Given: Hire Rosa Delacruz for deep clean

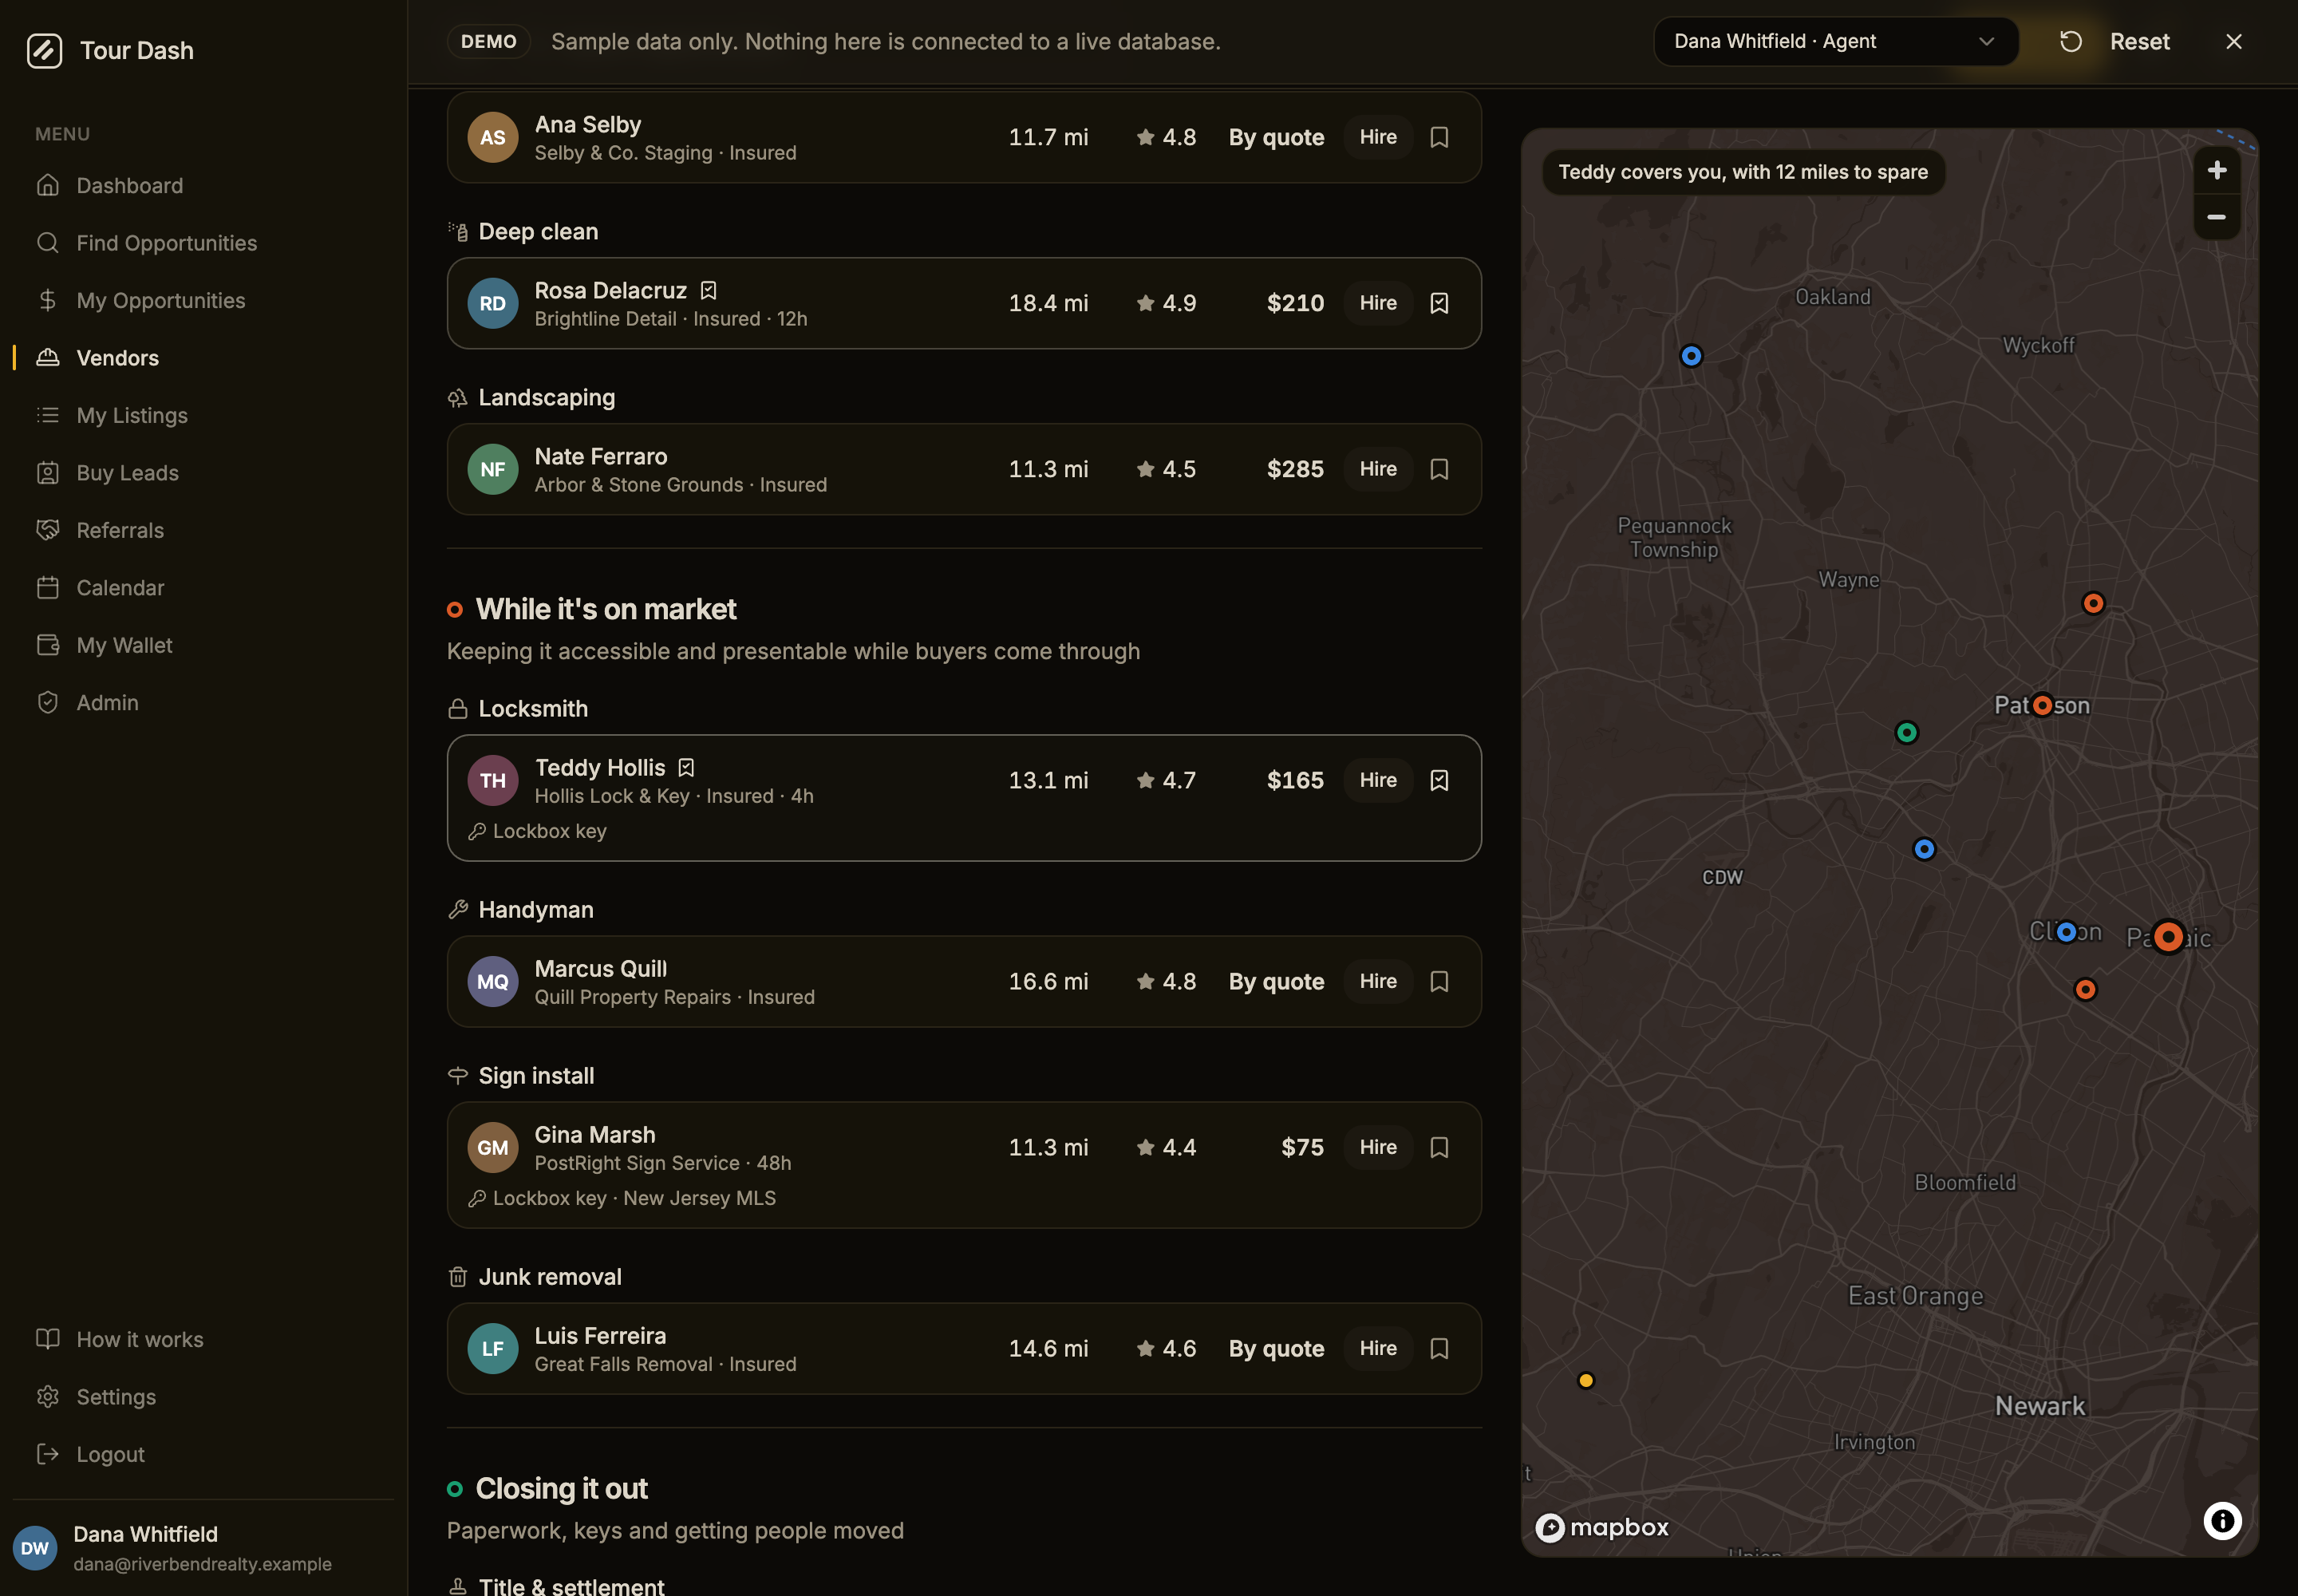Looking at the screenshot, I should click(x=1377, y=303).
